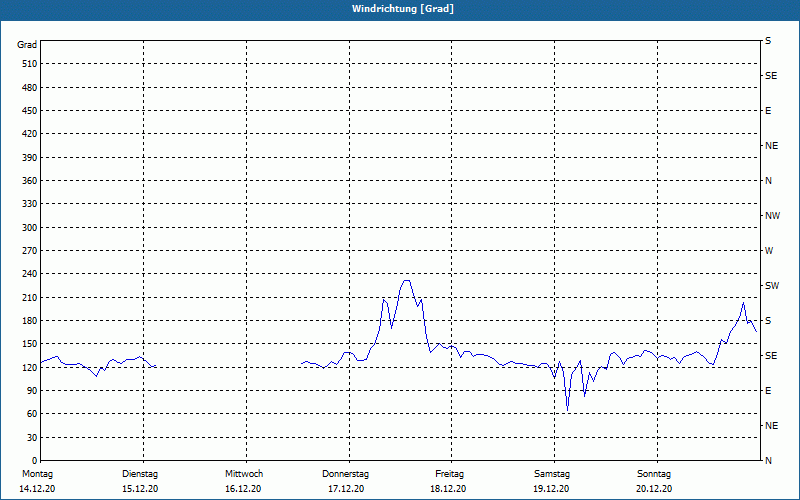
Task: Click the "W" compass direction label
Action: click(769, 251)
